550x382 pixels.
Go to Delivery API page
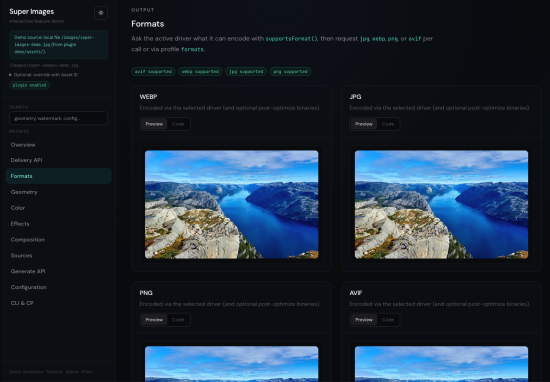pyautogui.click(x=59, y=160)
